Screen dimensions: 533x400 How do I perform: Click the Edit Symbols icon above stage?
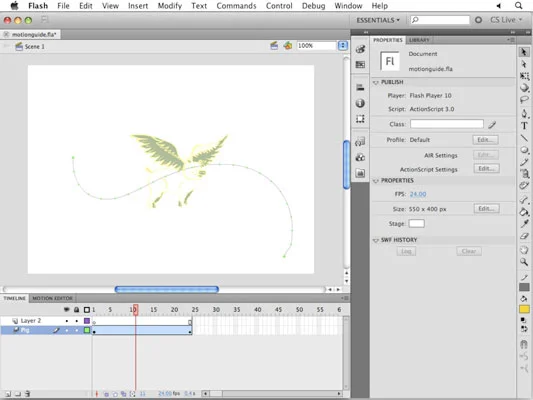(x=288, y=46)
